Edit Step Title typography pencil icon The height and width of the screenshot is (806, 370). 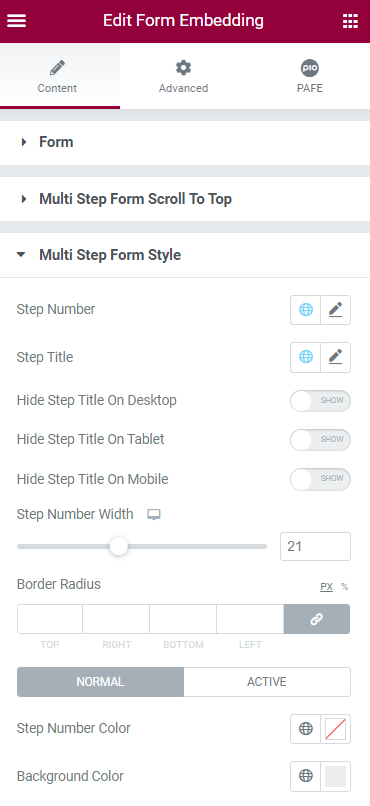click(336, 357)
